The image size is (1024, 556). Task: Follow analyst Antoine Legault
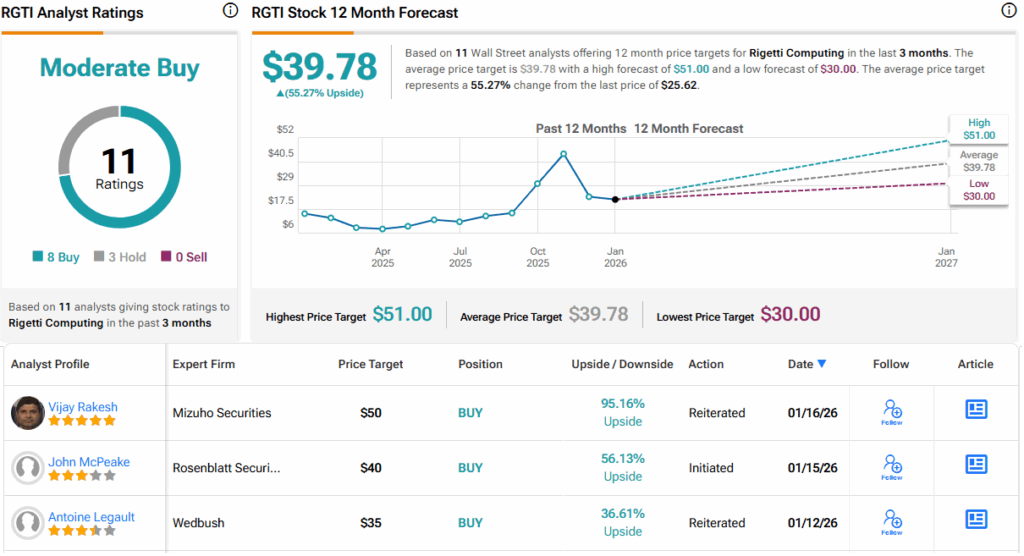point(892,521)
